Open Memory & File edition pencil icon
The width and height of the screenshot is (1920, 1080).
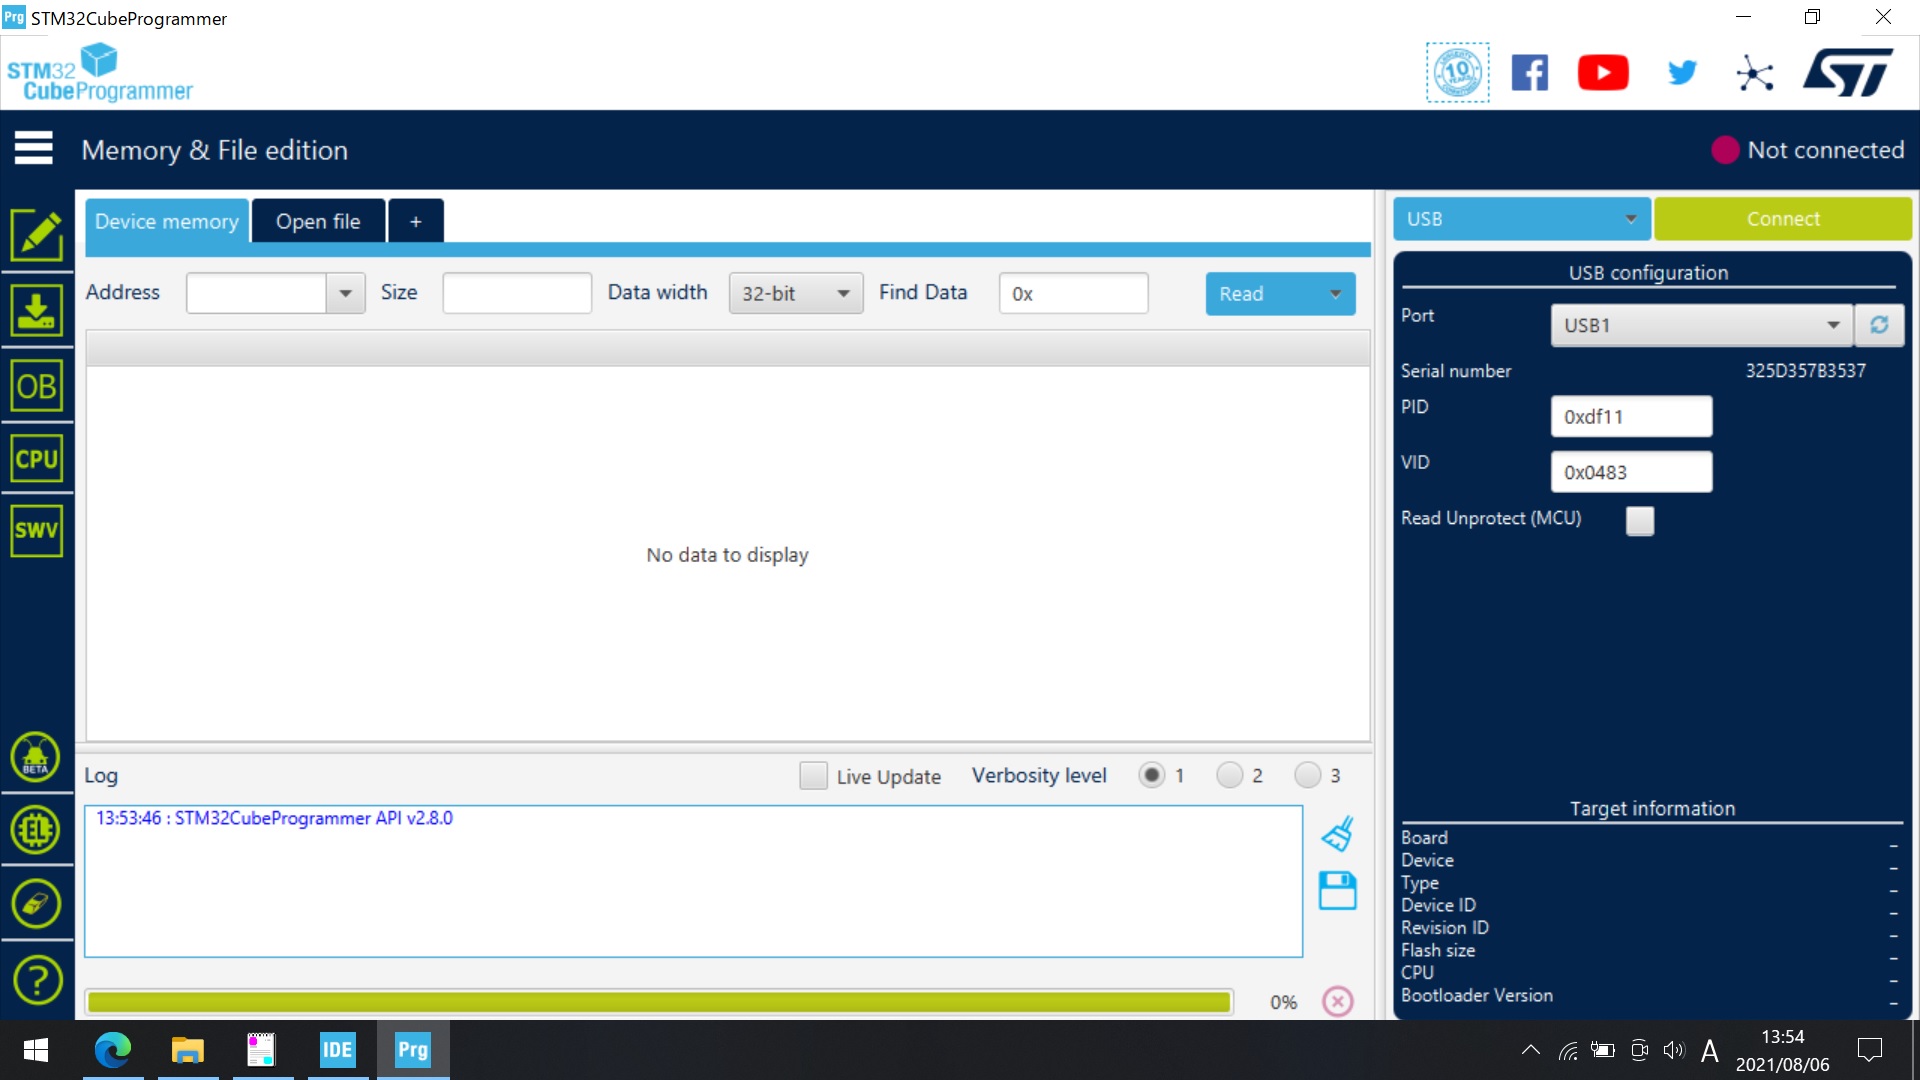click(37, 235)
